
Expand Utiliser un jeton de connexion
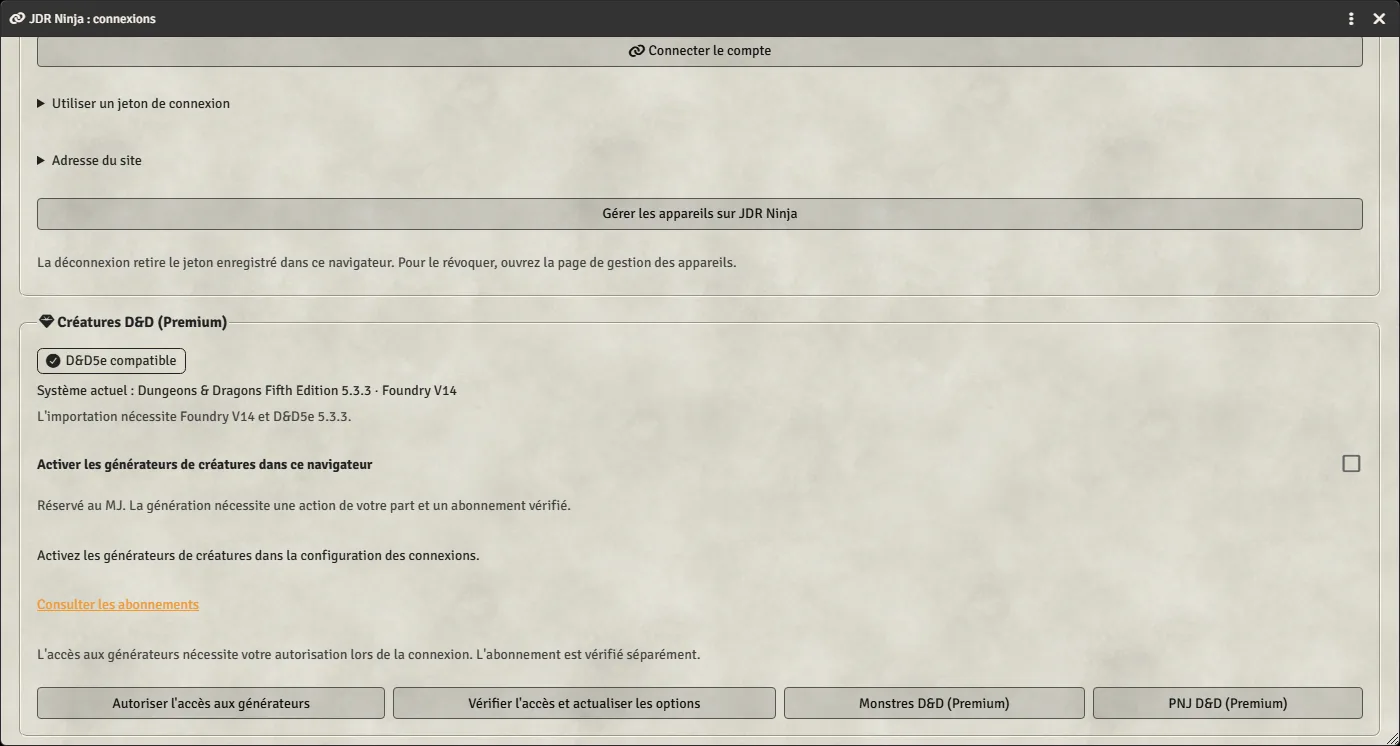134,103
